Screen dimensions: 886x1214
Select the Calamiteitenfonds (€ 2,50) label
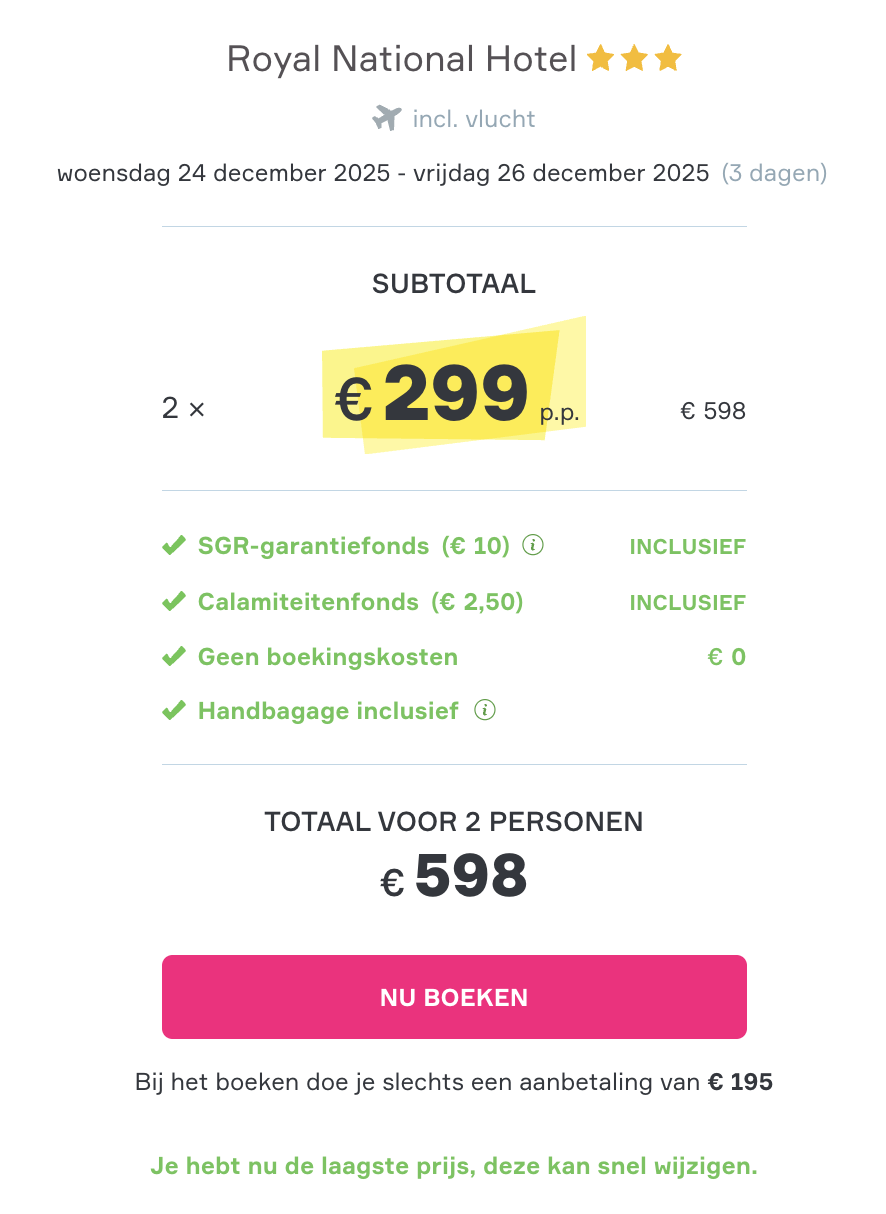[x=361, y=602]
